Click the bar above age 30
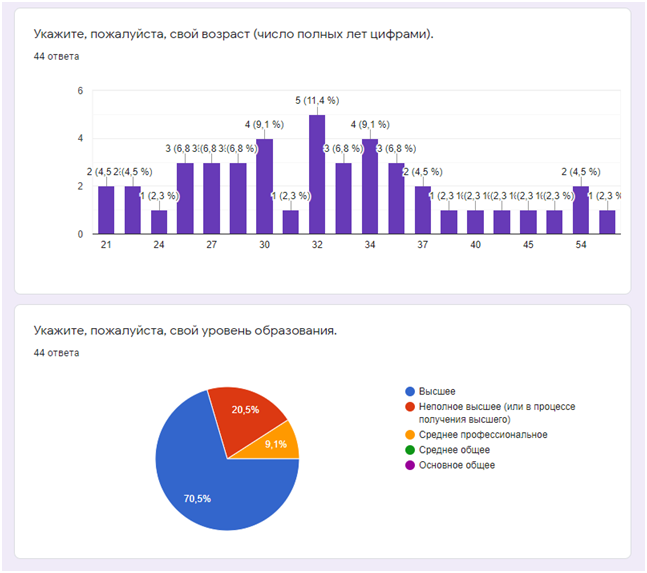The image size is (647, 573). pyautogui.click(x=264, y=186)
